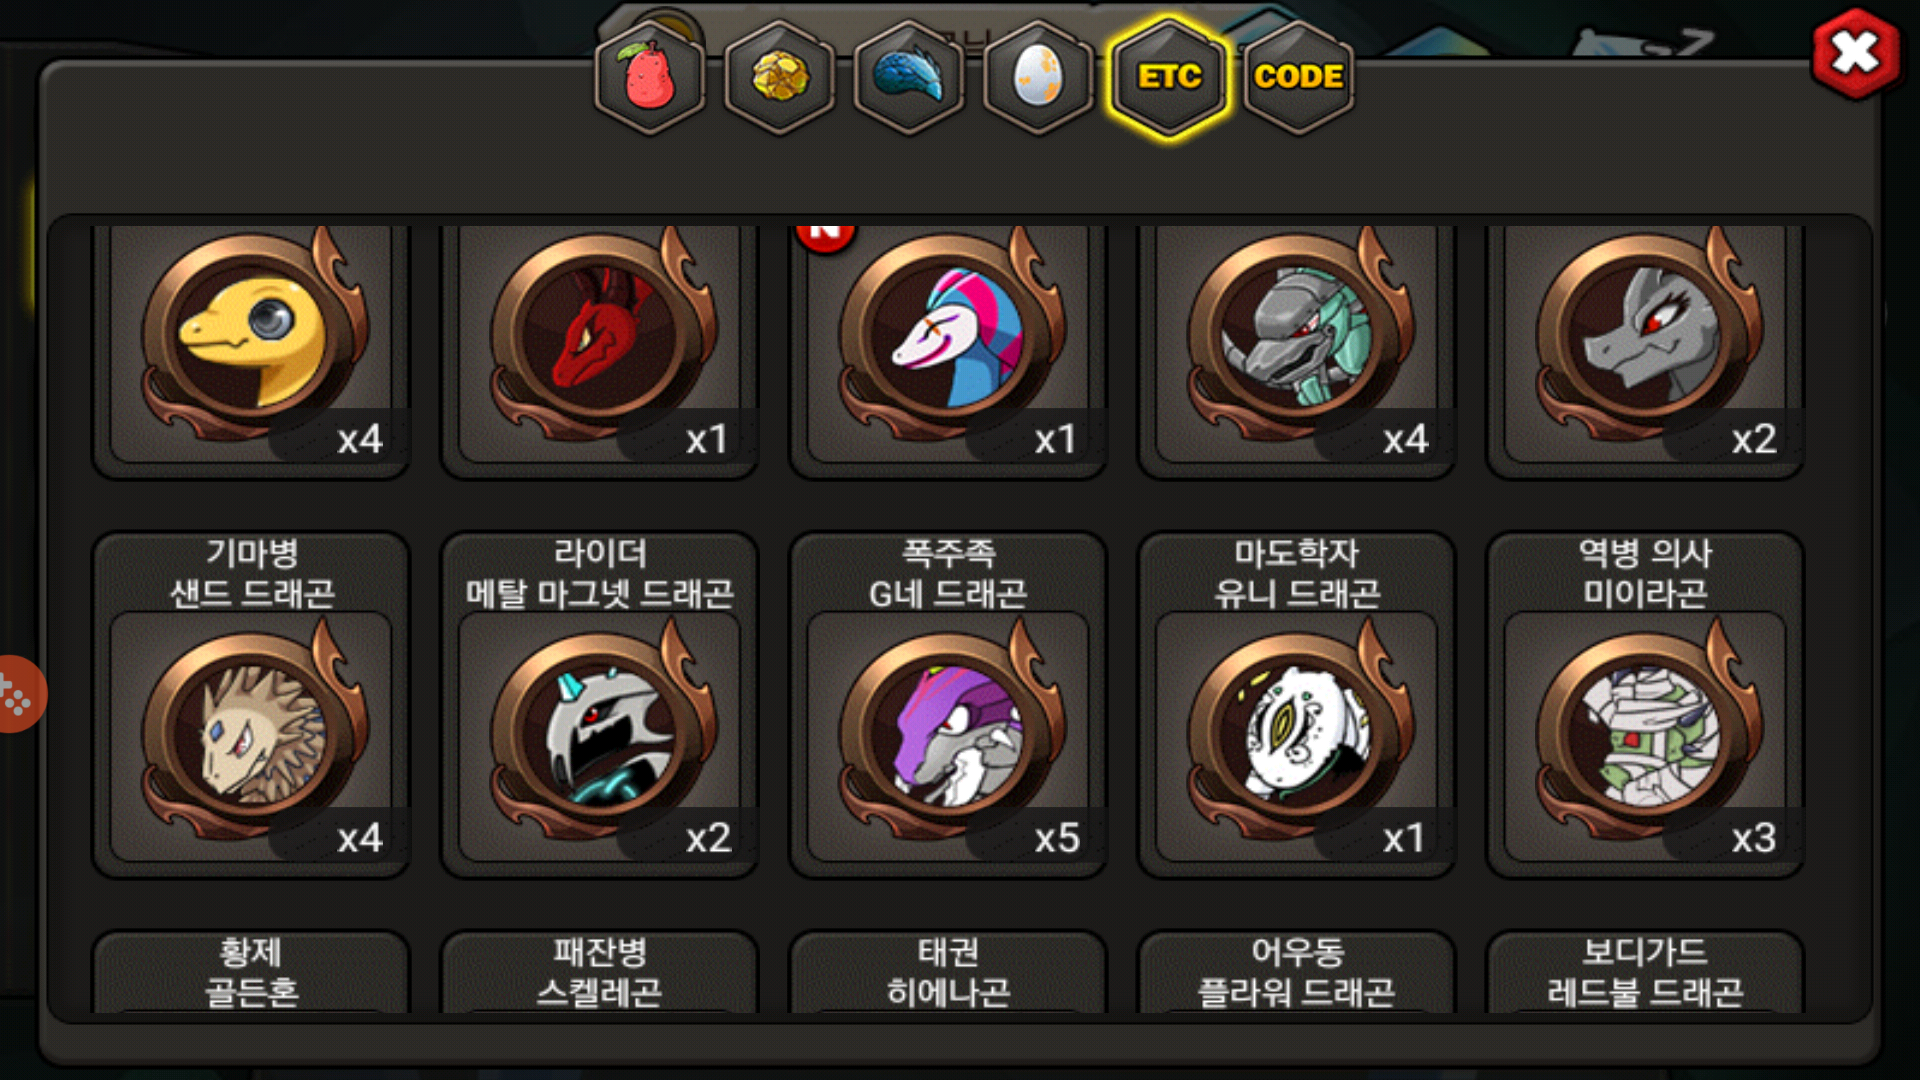Switch to the gold nugget tab

coord(780,77)
